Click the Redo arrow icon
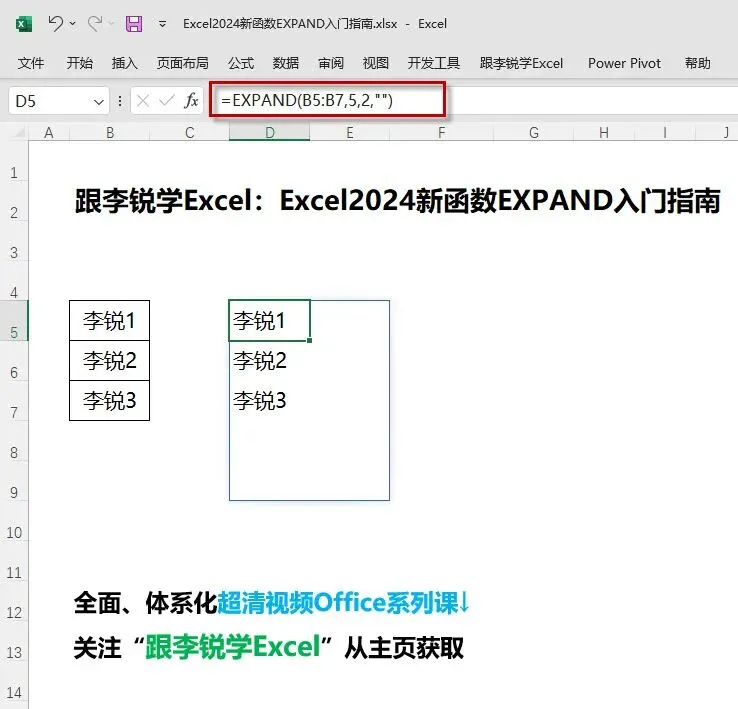The height and width of the screenshot is (709, 738). click(95, 23)
